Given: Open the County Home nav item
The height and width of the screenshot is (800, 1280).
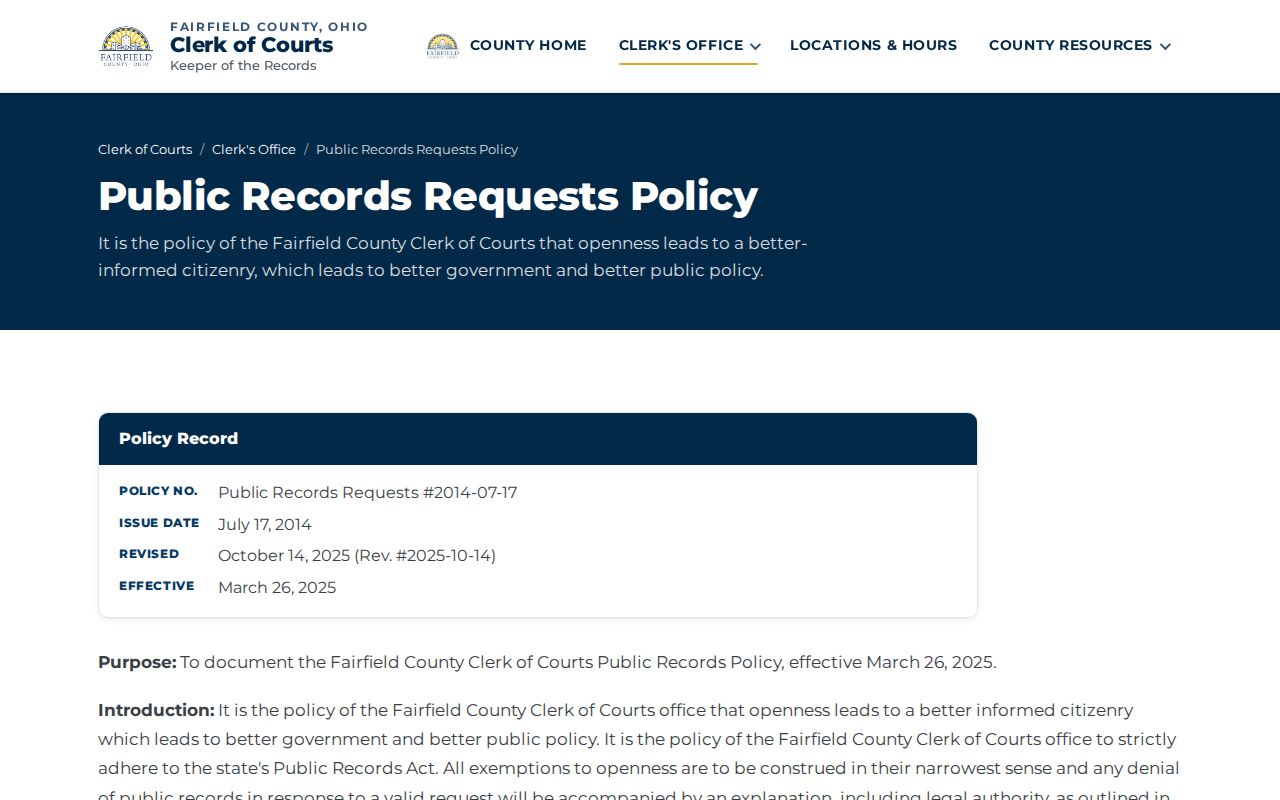Looking at the screenshot, I should (x=528, y=45).
